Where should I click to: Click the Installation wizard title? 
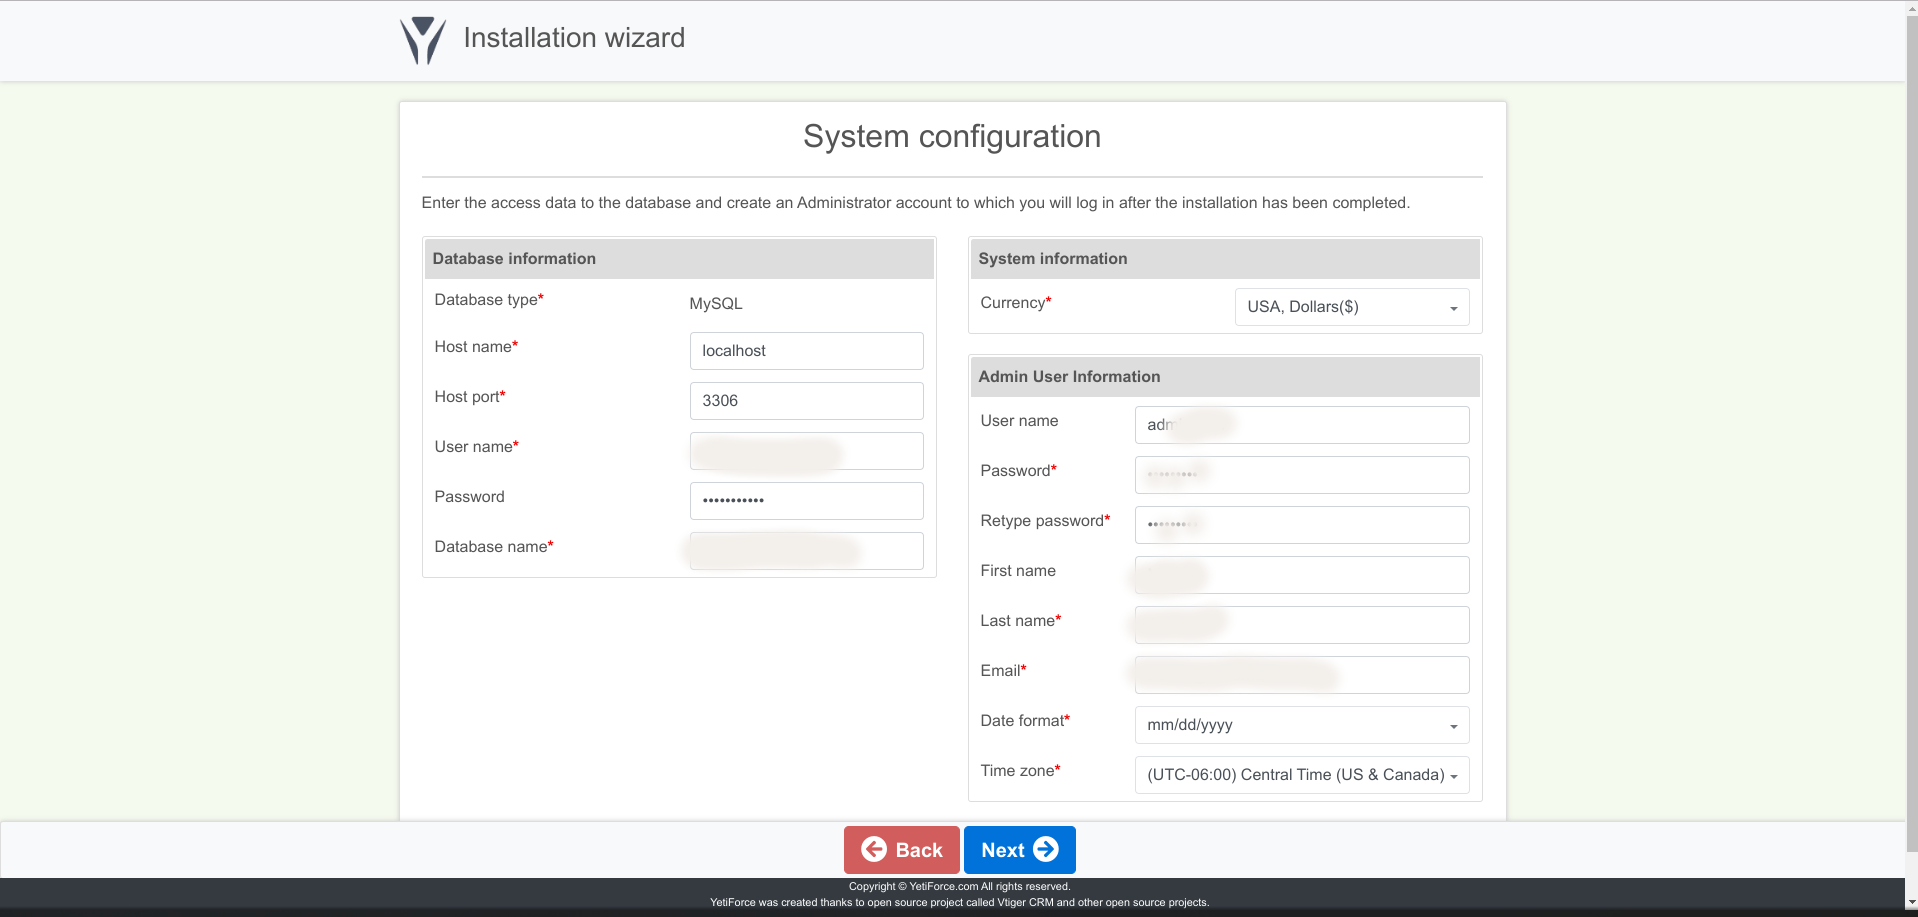574,38
